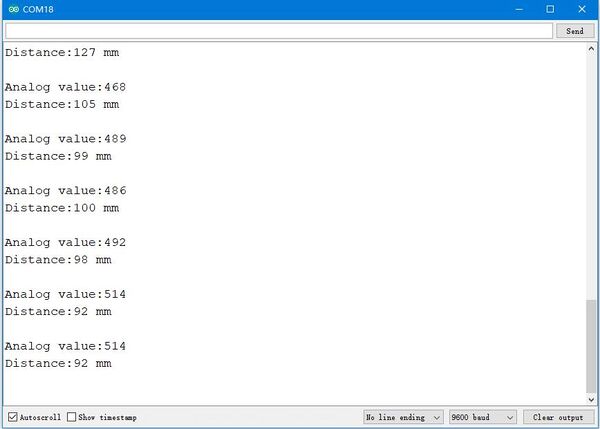Click the Clear output button
600x429 pixels.
(x=558, y=417)
